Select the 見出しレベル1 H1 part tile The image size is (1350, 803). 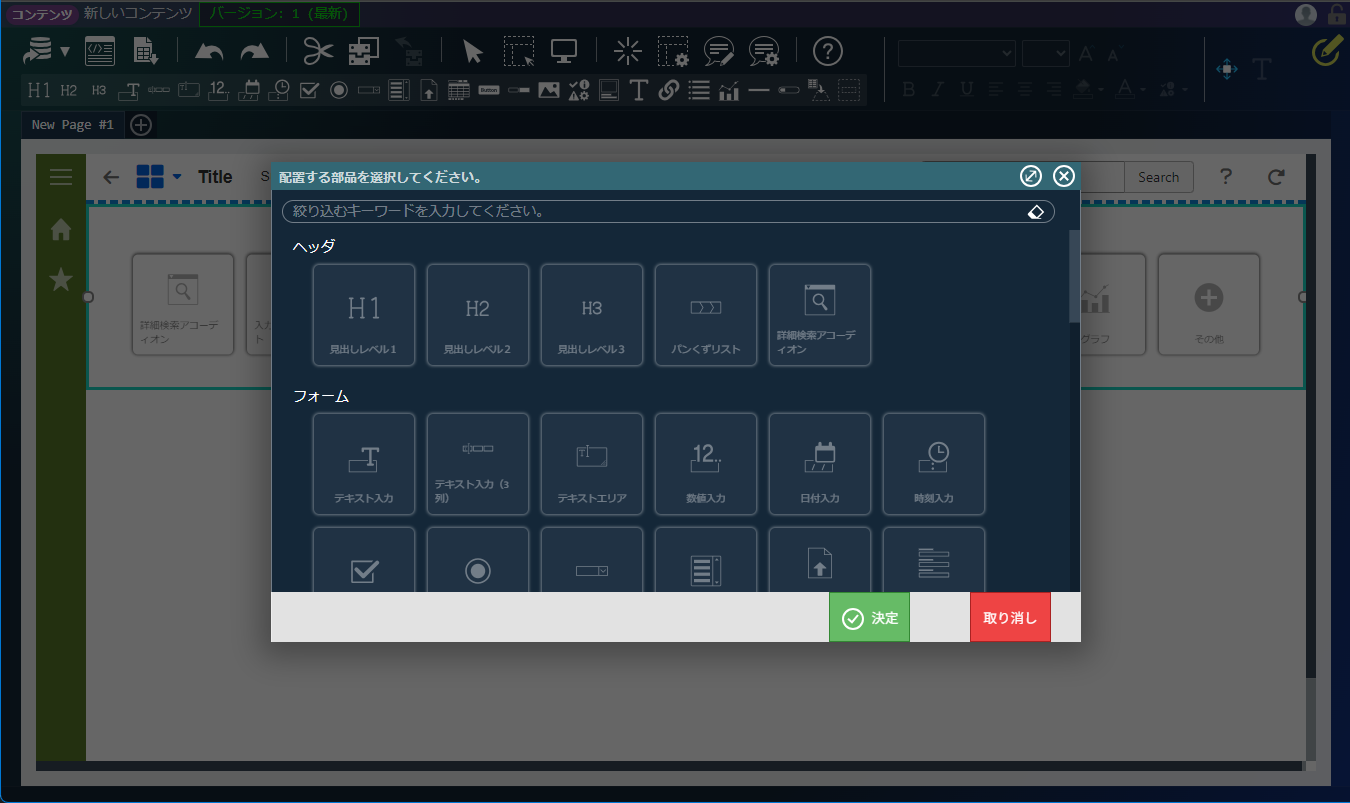click(x=364, y=315)
